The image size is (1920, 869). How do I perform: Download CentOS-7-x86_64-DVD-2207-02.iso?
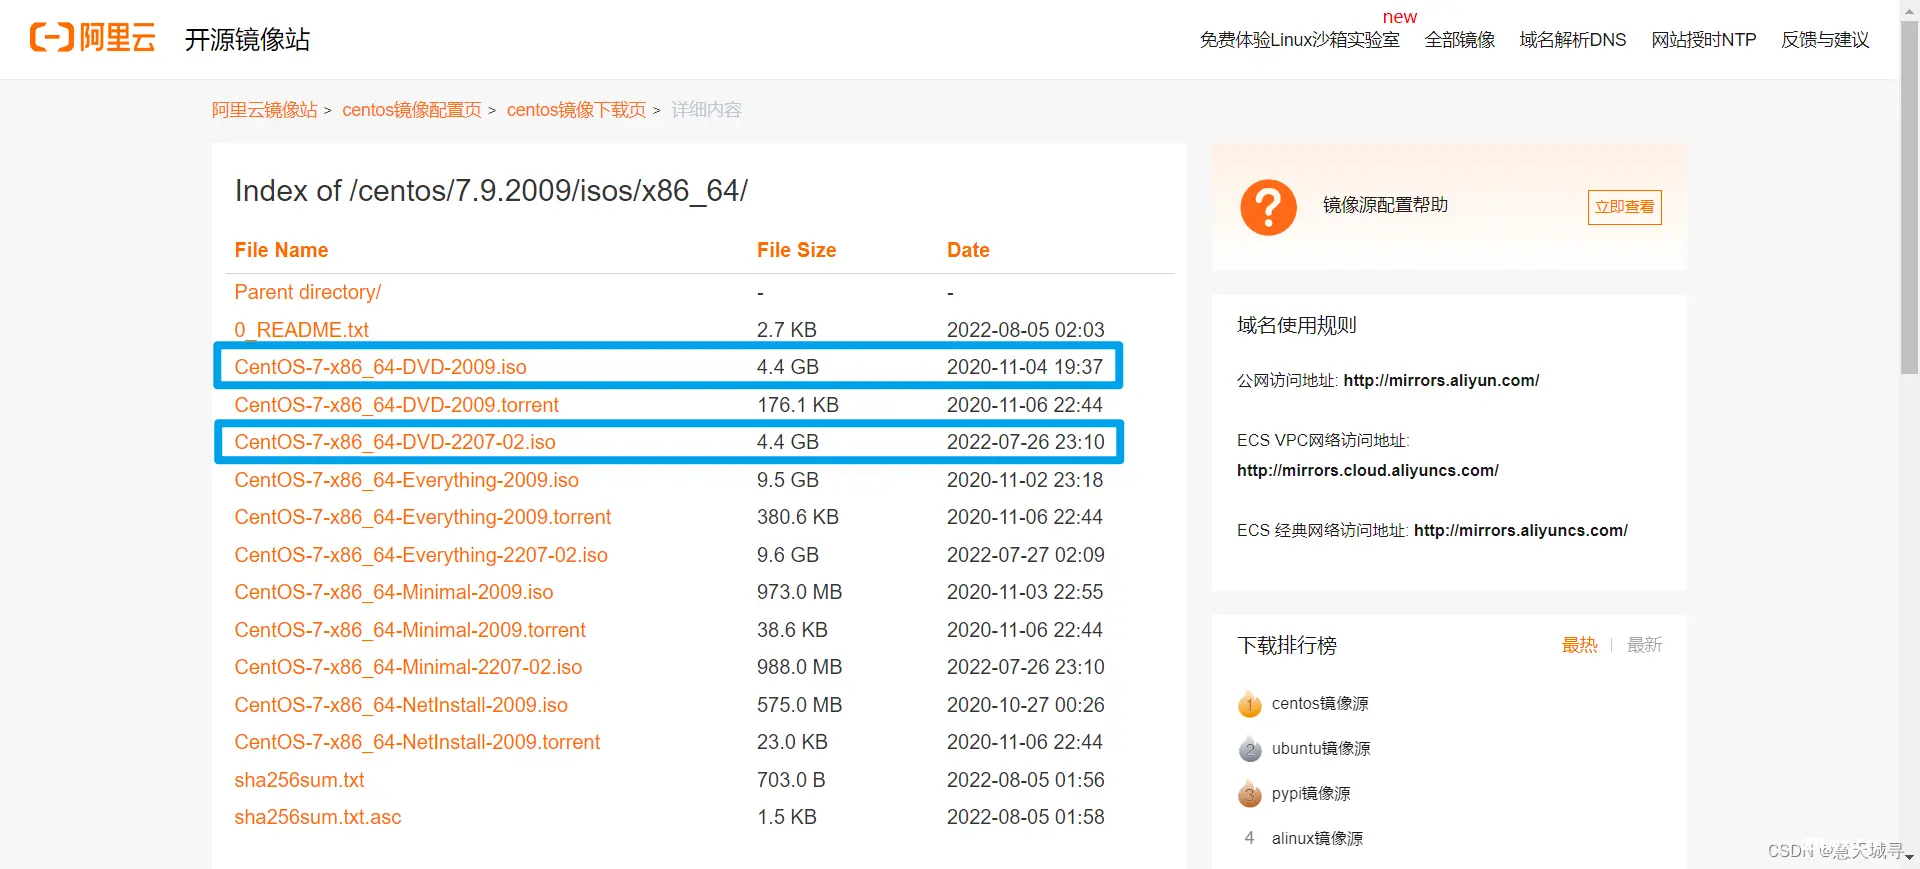coord(395,442)
